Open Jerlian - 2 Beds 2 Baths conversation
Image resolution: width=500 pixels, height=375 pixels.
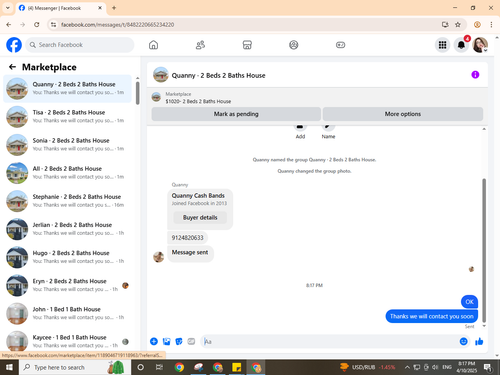67,229
